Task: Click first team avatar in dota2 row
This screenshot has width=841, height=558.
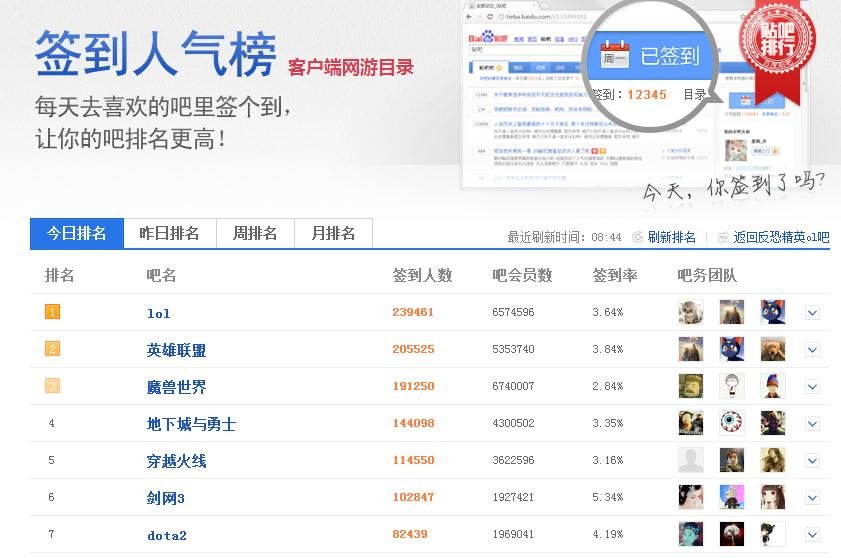Action: click(691, 534)
